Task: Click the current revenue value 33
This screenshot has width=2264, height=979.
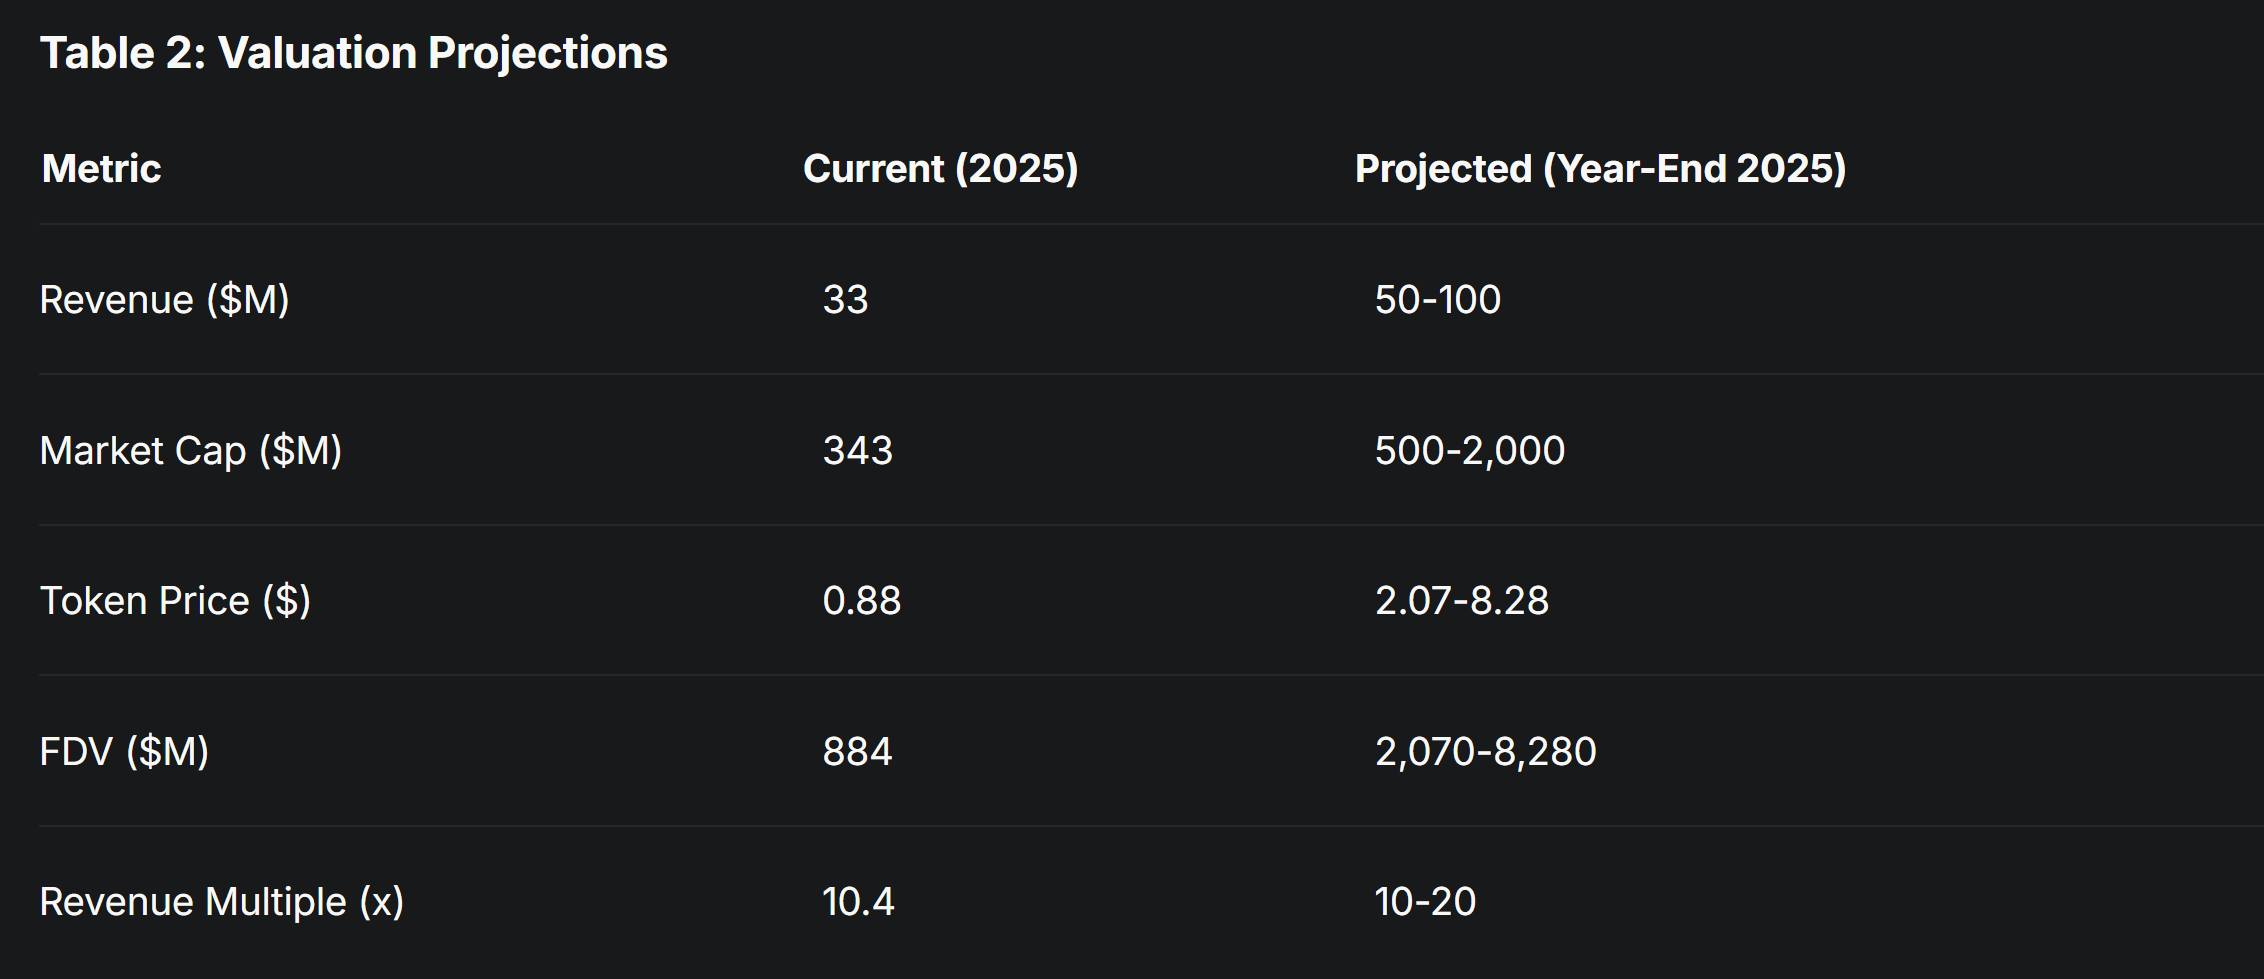Action: click(846, 300)
